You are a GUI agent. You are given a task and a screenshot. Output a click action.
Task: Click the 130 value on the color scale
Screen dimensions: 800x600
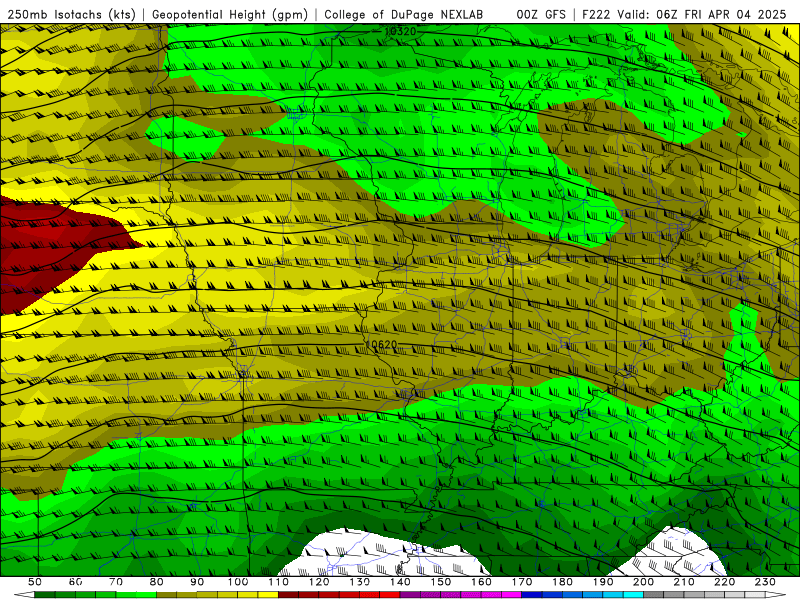pos(360,582)
